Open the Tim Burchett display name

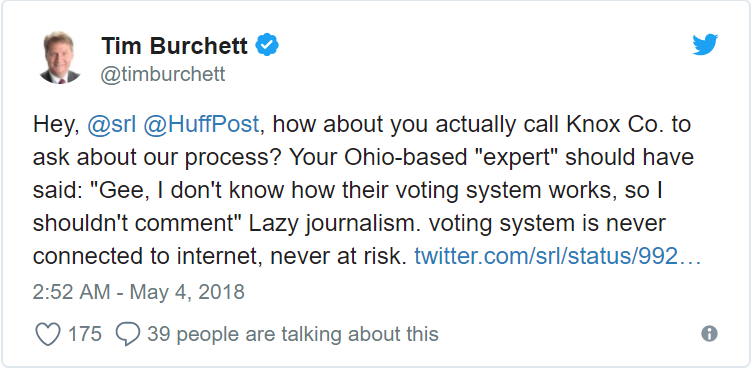point(174,47)
